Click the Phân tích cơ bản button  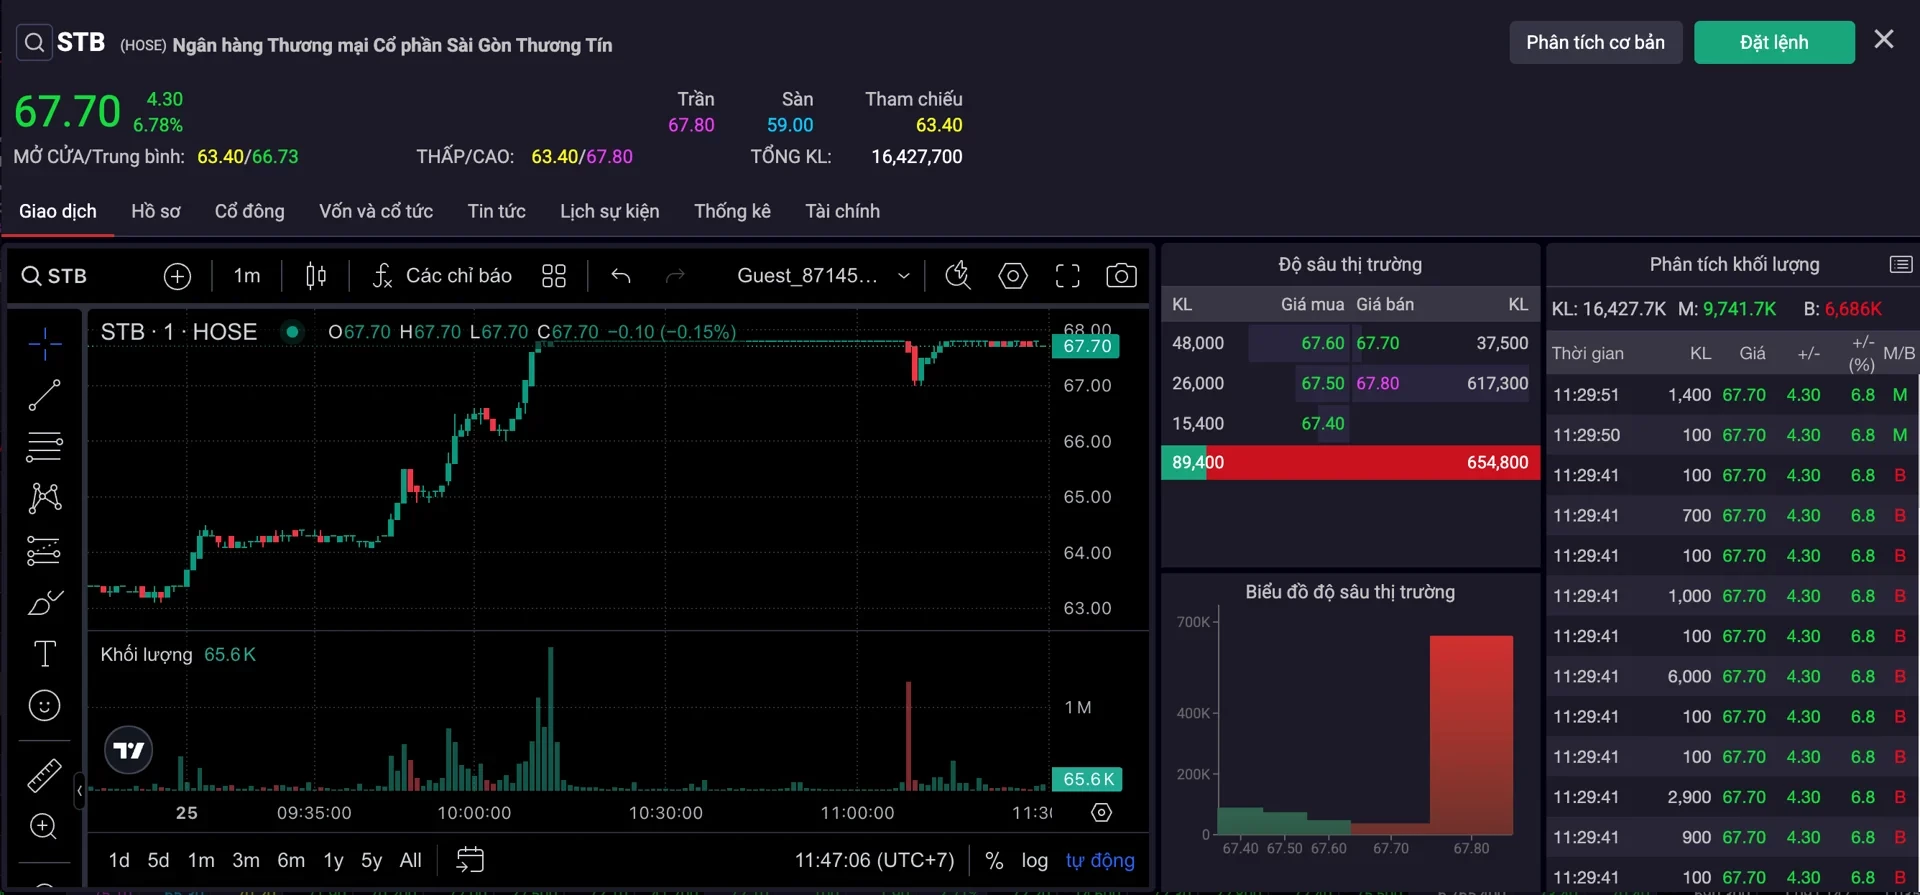click(1595, 42)
